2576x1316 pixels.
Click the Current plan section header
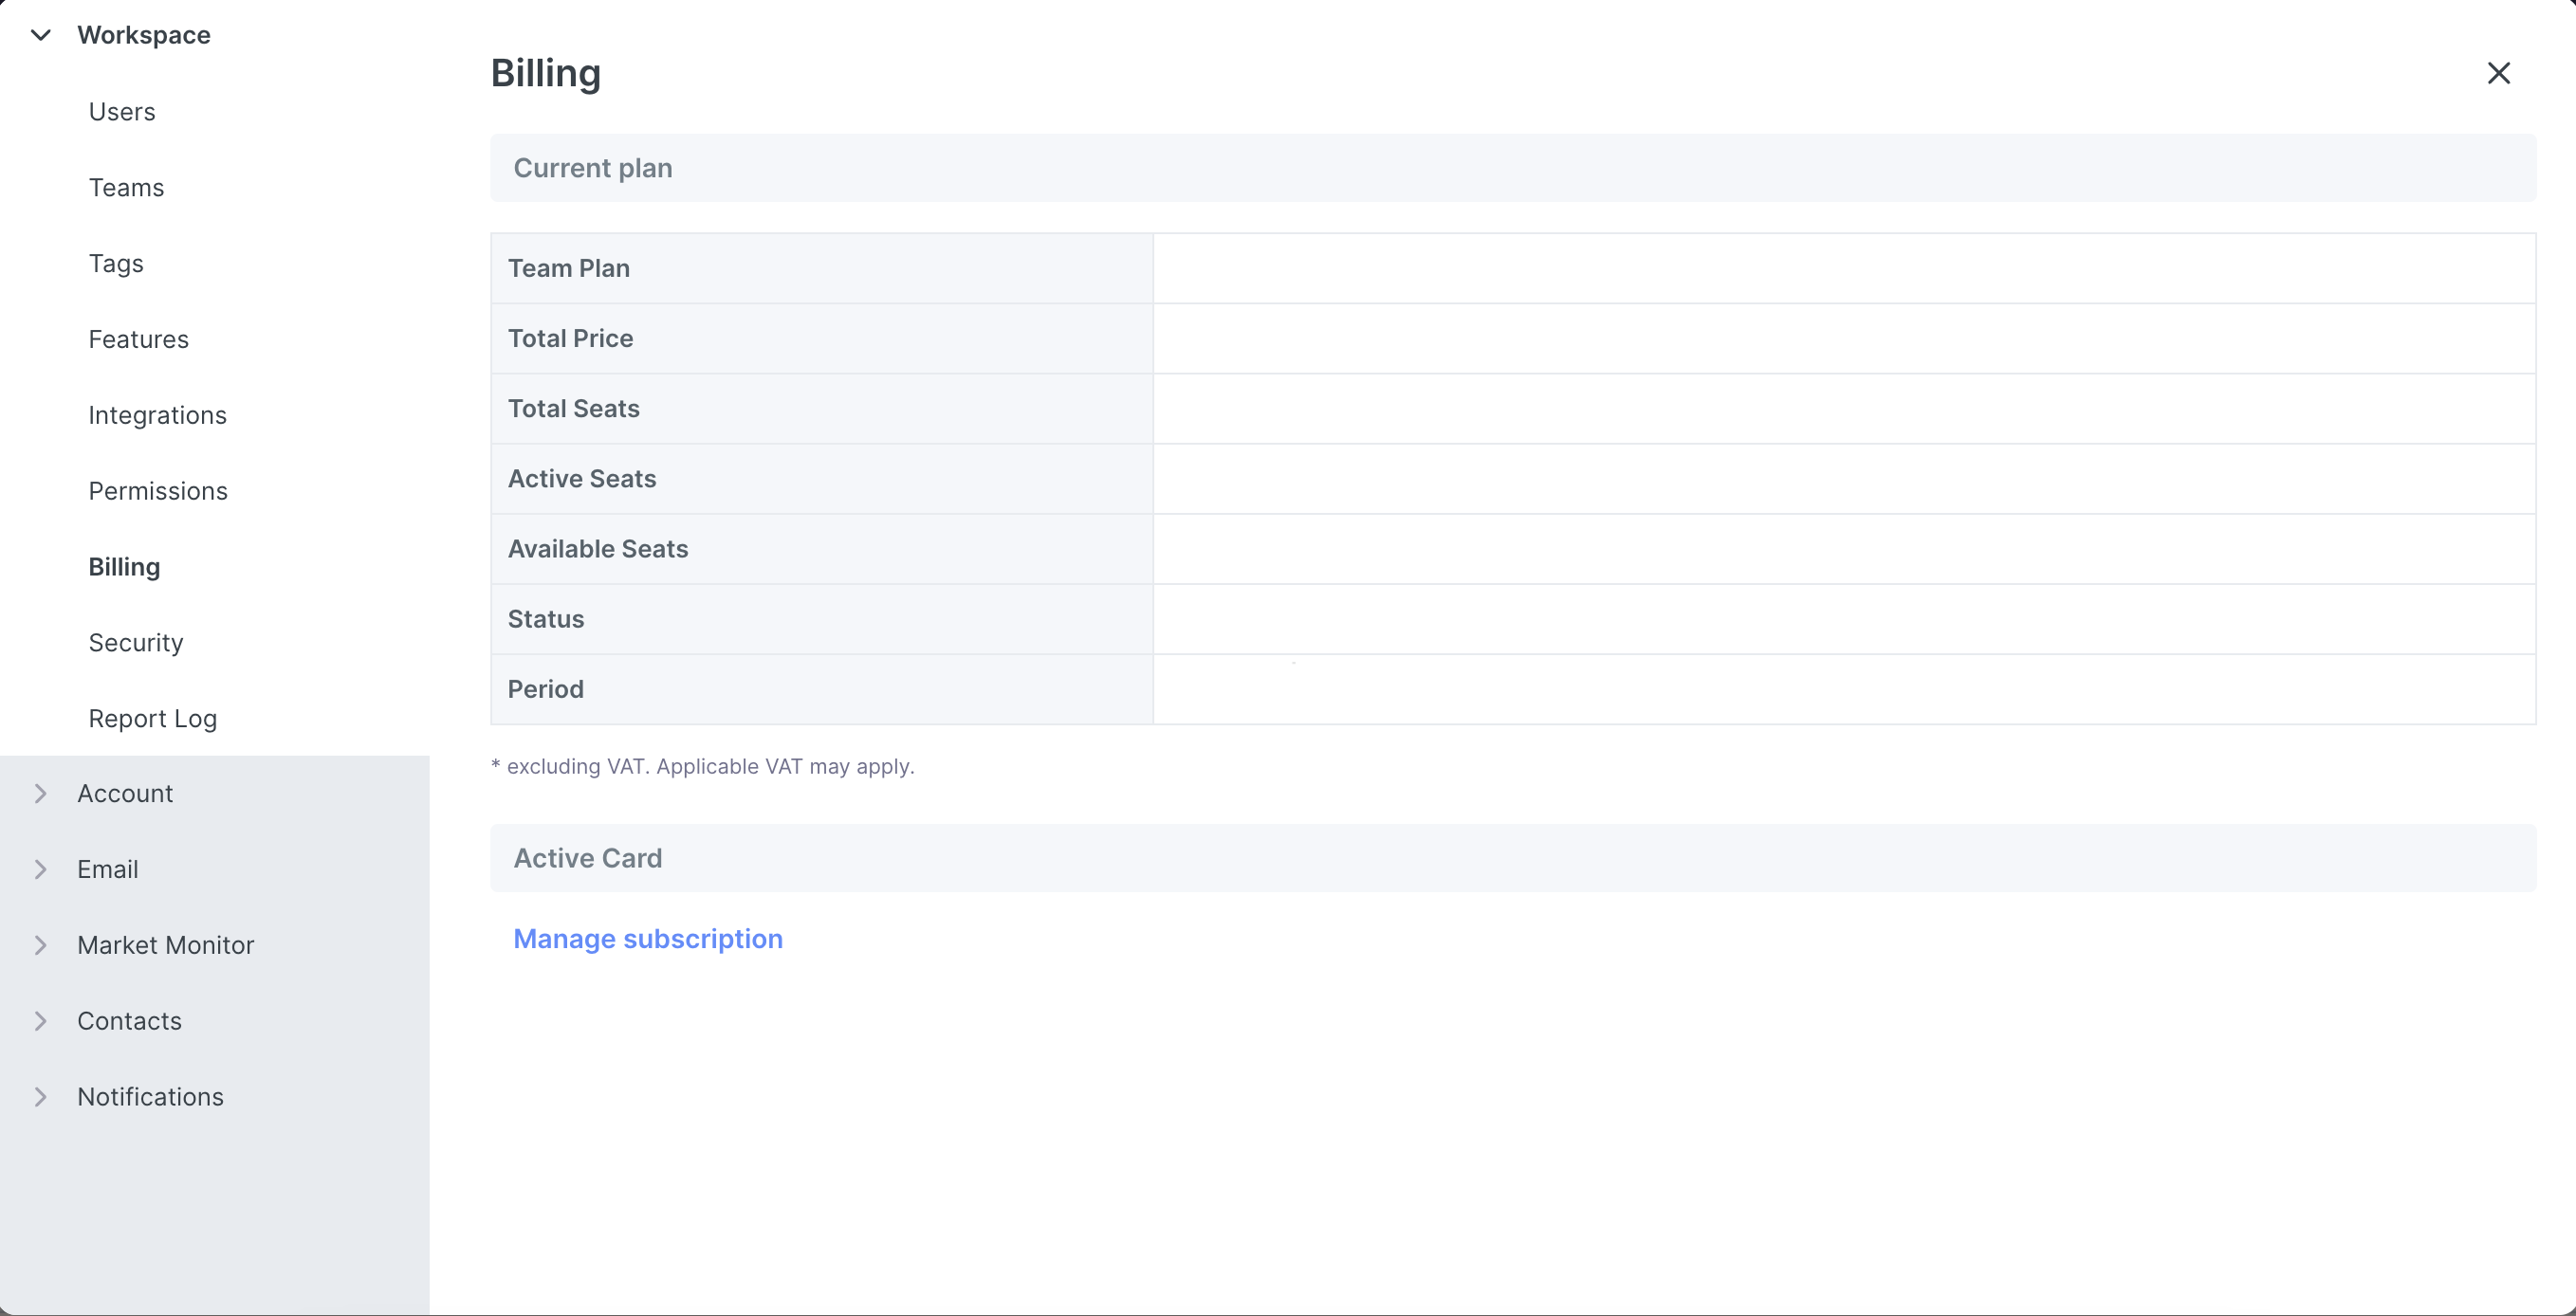tap(592, 168)
